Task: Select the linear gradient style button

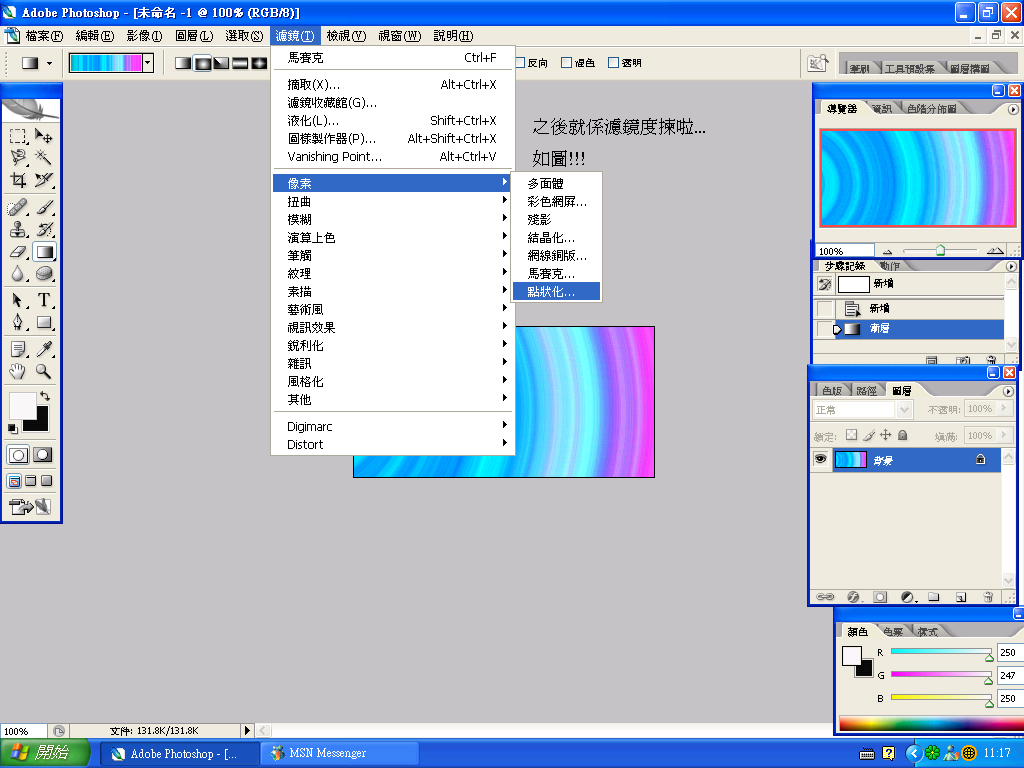Action: tap(184, 63)
